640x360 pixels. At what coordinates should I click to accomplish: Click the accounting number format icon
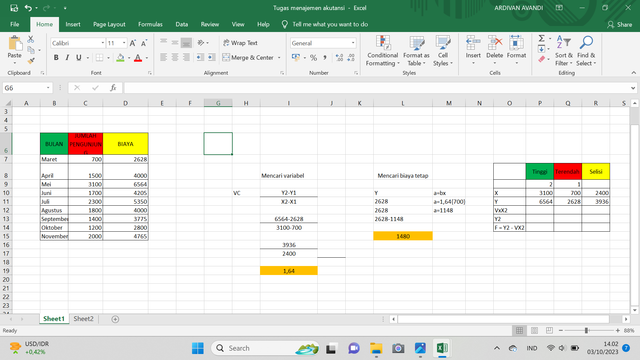[296, 58]
